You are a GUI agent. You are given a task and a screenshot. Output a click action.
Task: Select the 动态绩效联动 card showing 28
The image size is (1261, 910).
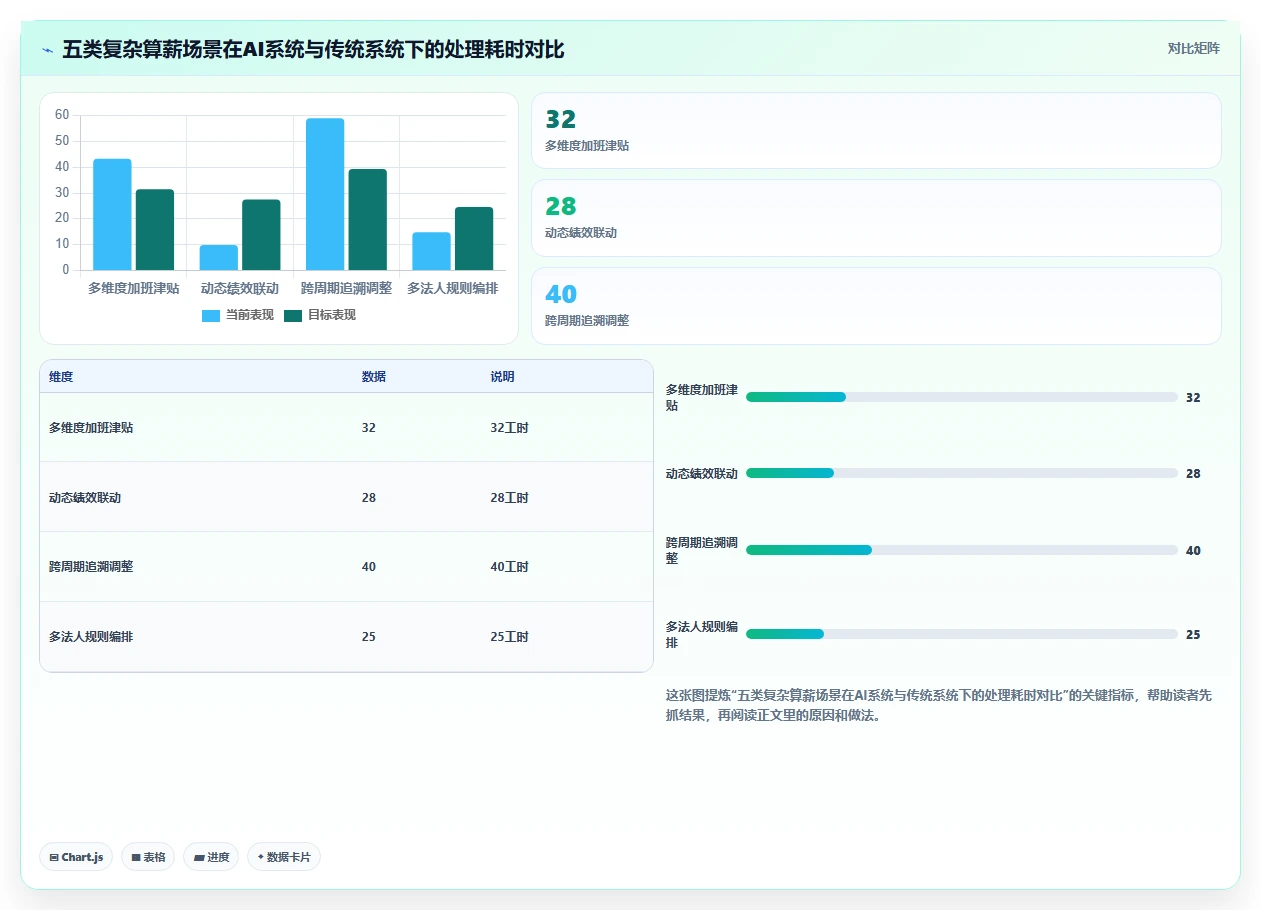876,218
